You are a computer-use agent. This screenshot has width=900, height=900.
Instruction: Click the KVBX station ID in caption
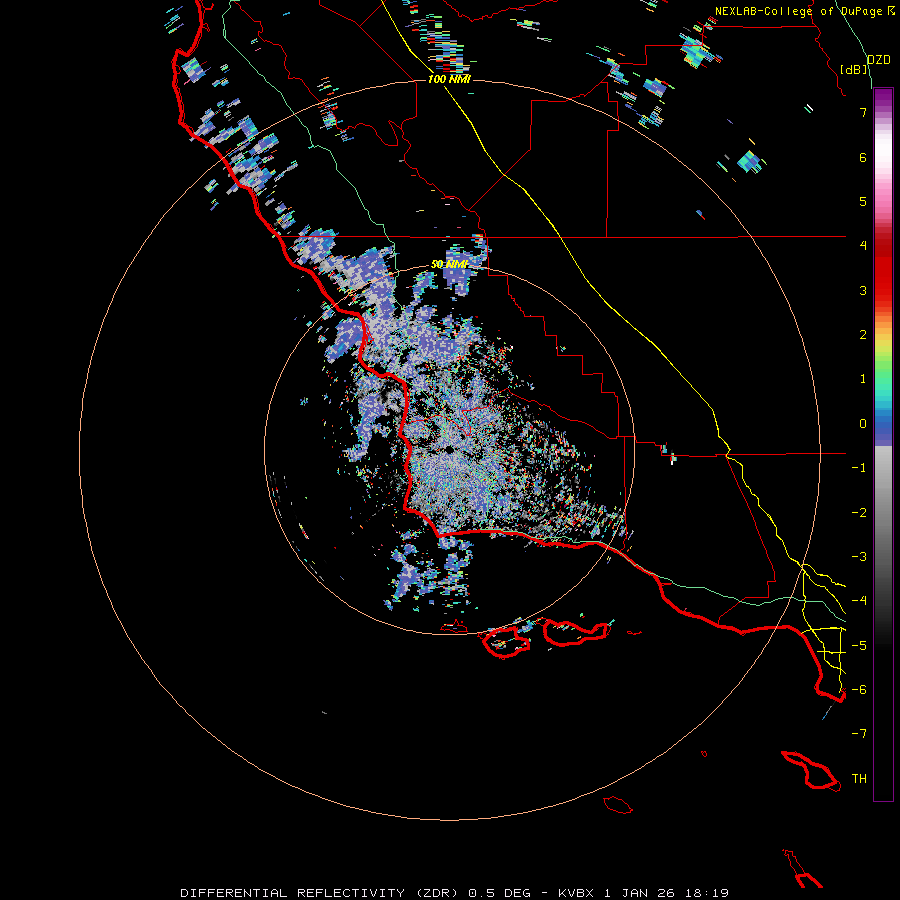click(576, 893)
